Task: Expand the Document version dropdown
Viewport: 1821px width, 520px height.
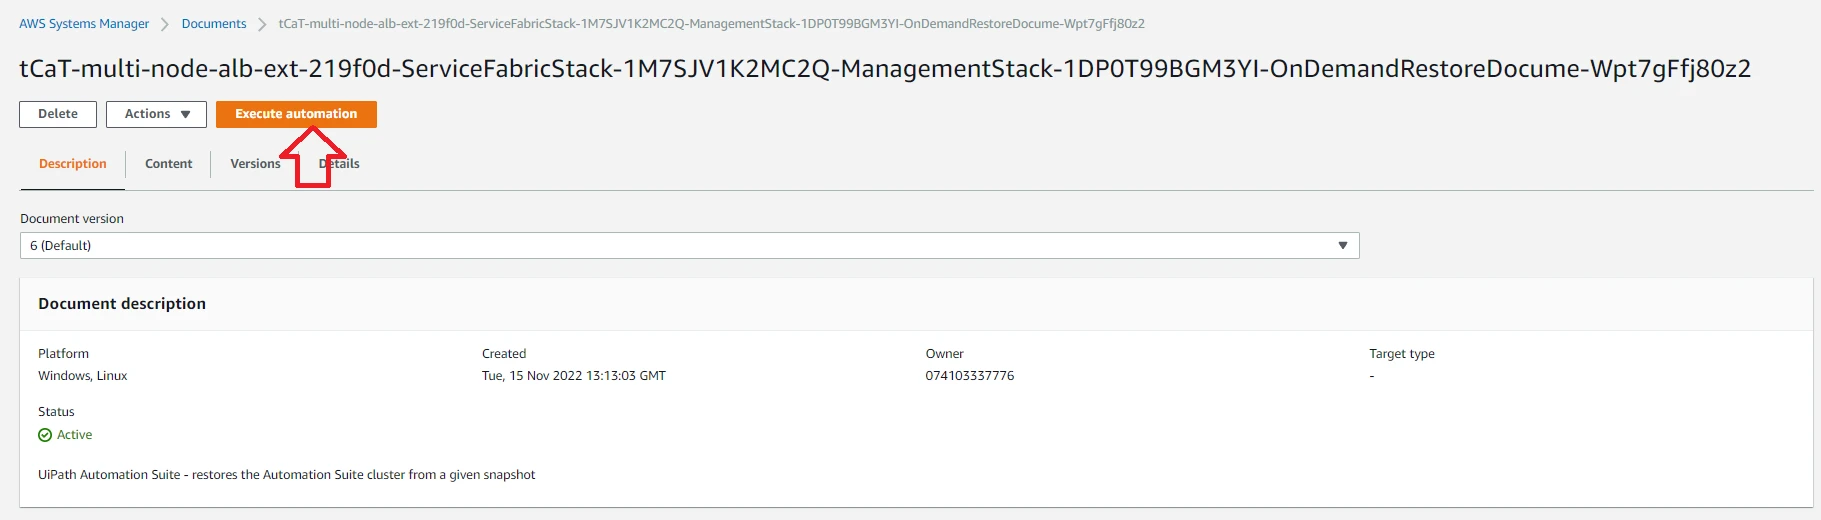Action: click(689, 245)
